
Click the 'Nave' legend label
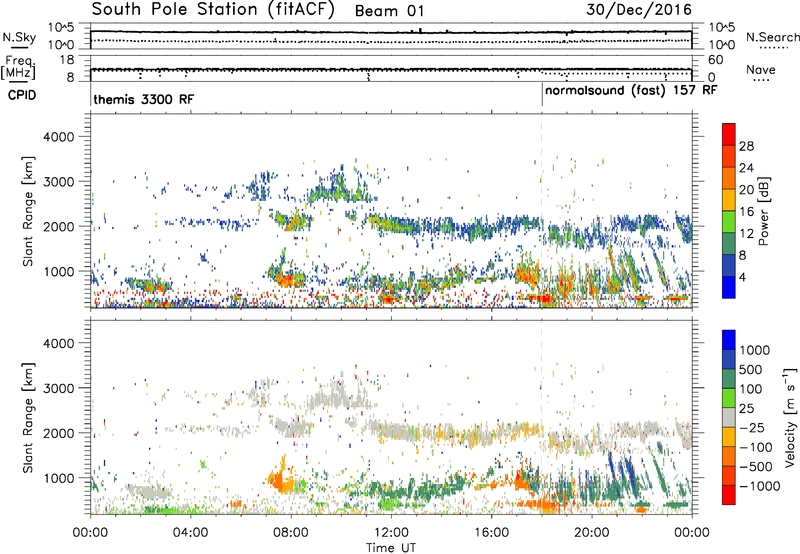click(x=760, y=69)
